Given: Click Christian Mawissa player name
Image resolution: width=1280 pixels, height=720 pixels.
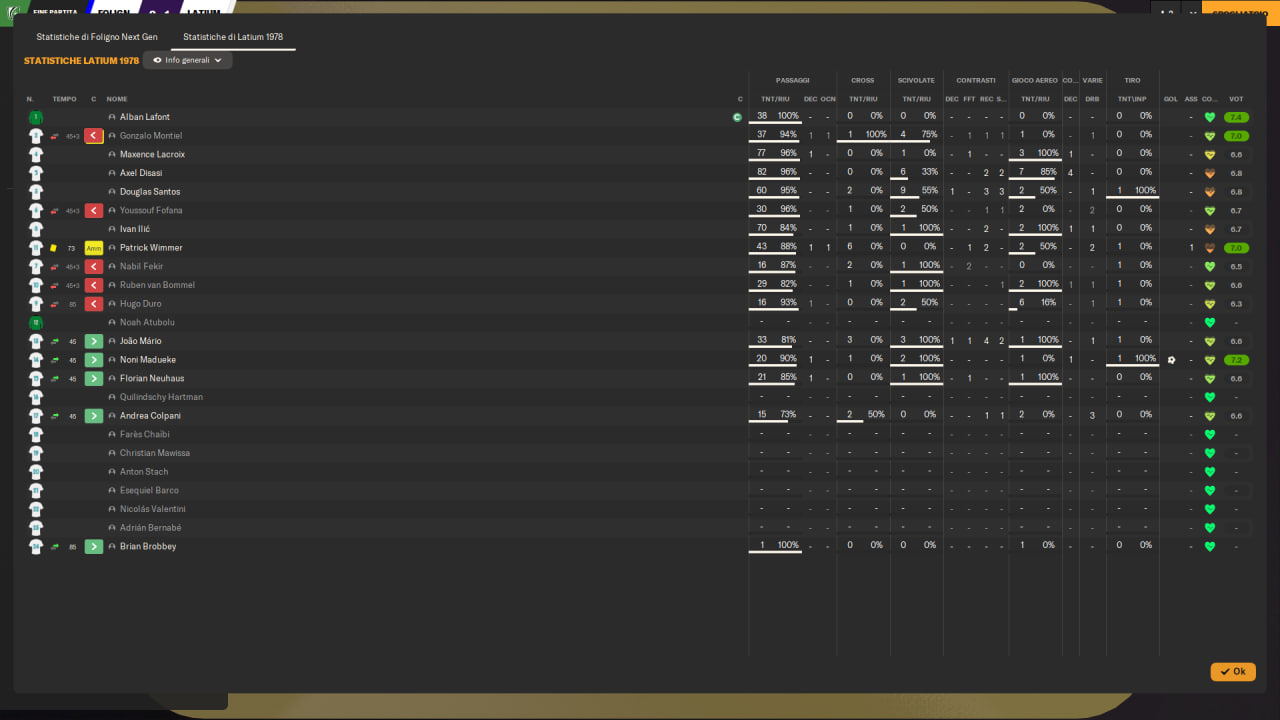Looking at the screenshot, I should (155, 453).
